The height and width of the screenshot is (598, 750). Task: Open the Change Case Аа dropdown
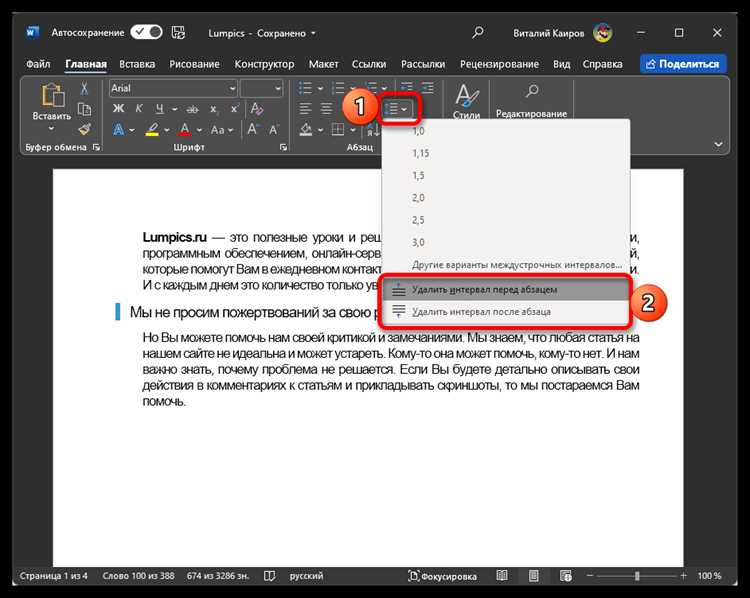tap(222, 130)
